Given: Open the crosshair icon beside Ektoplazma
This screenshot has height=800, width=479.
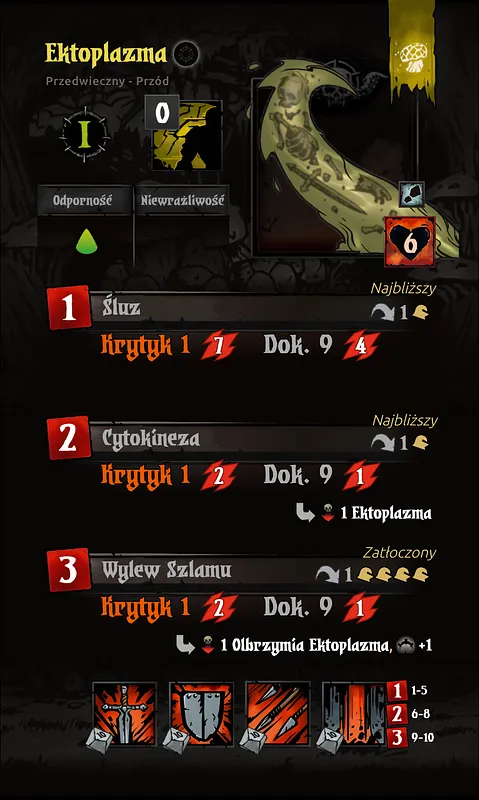Looking at the screenshot, I should point(185,54).
